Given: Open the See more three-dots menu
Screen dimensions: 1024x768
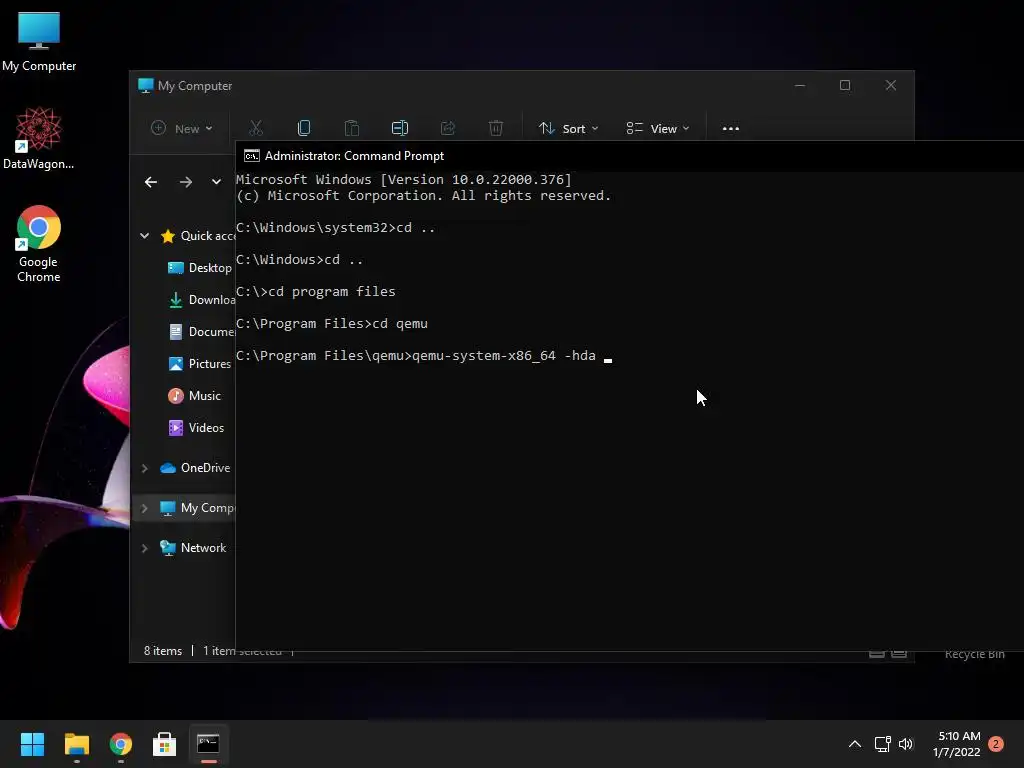Looking at the screenshot, I should 731,129.
